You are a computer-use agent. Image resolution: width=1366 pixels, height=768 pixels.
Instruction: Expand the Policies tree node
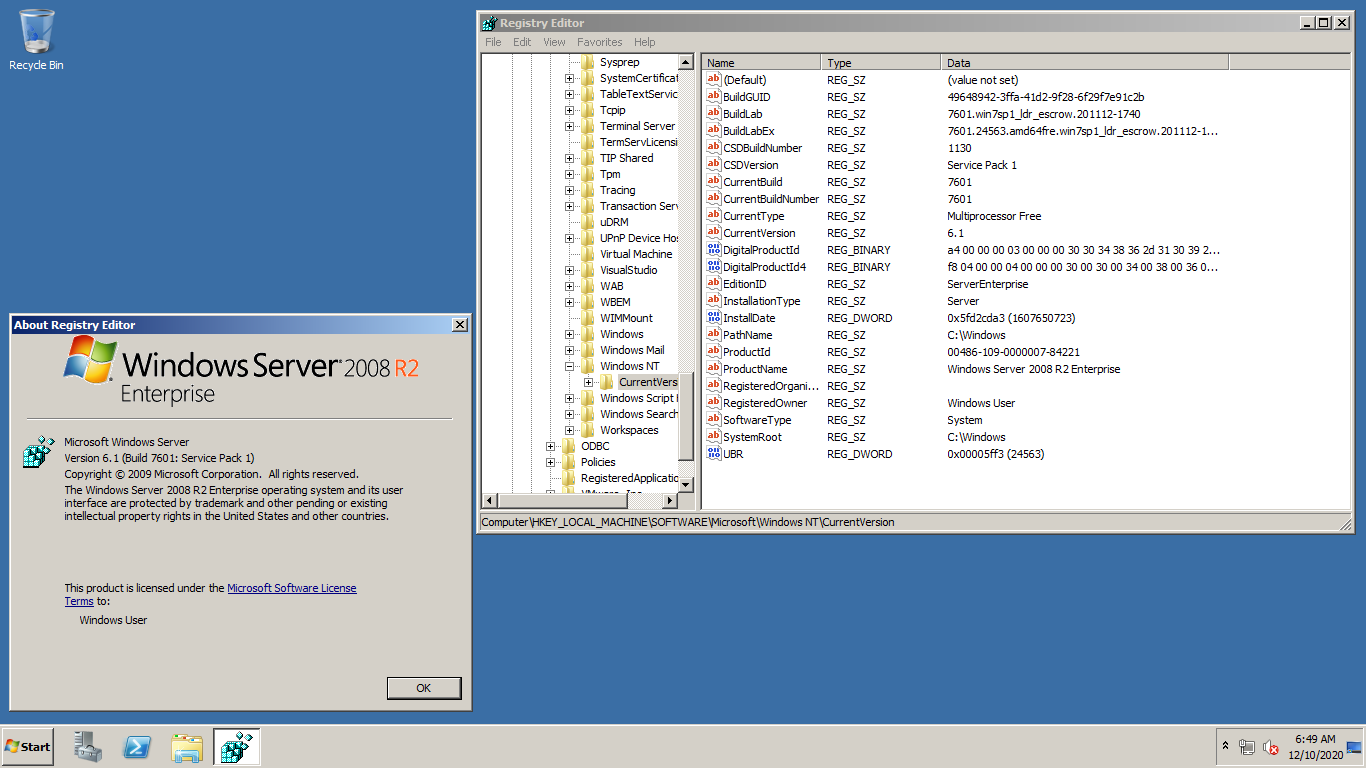[x=551, y=462]
